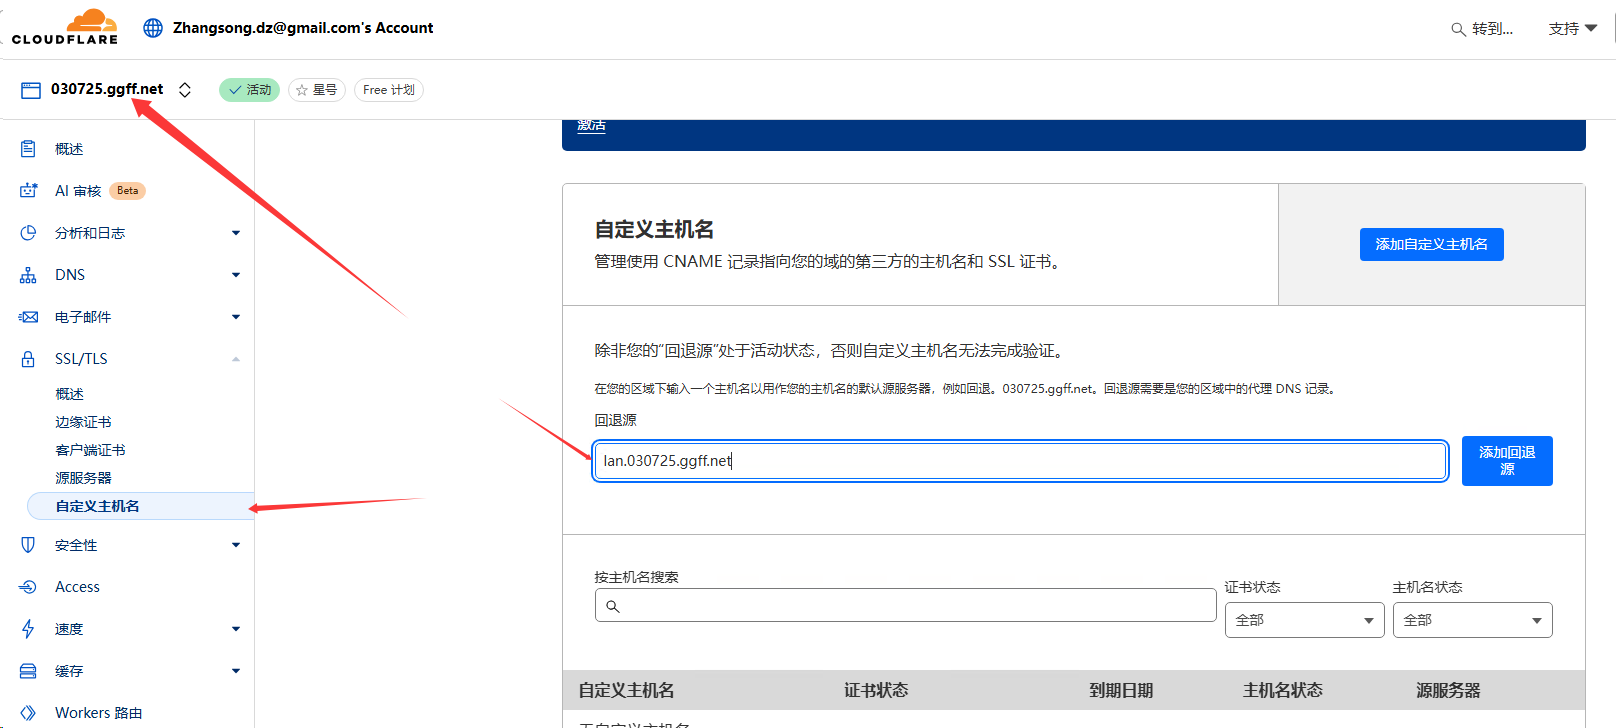Open the 主机名状态 dropdown

tap(1472, 620)
